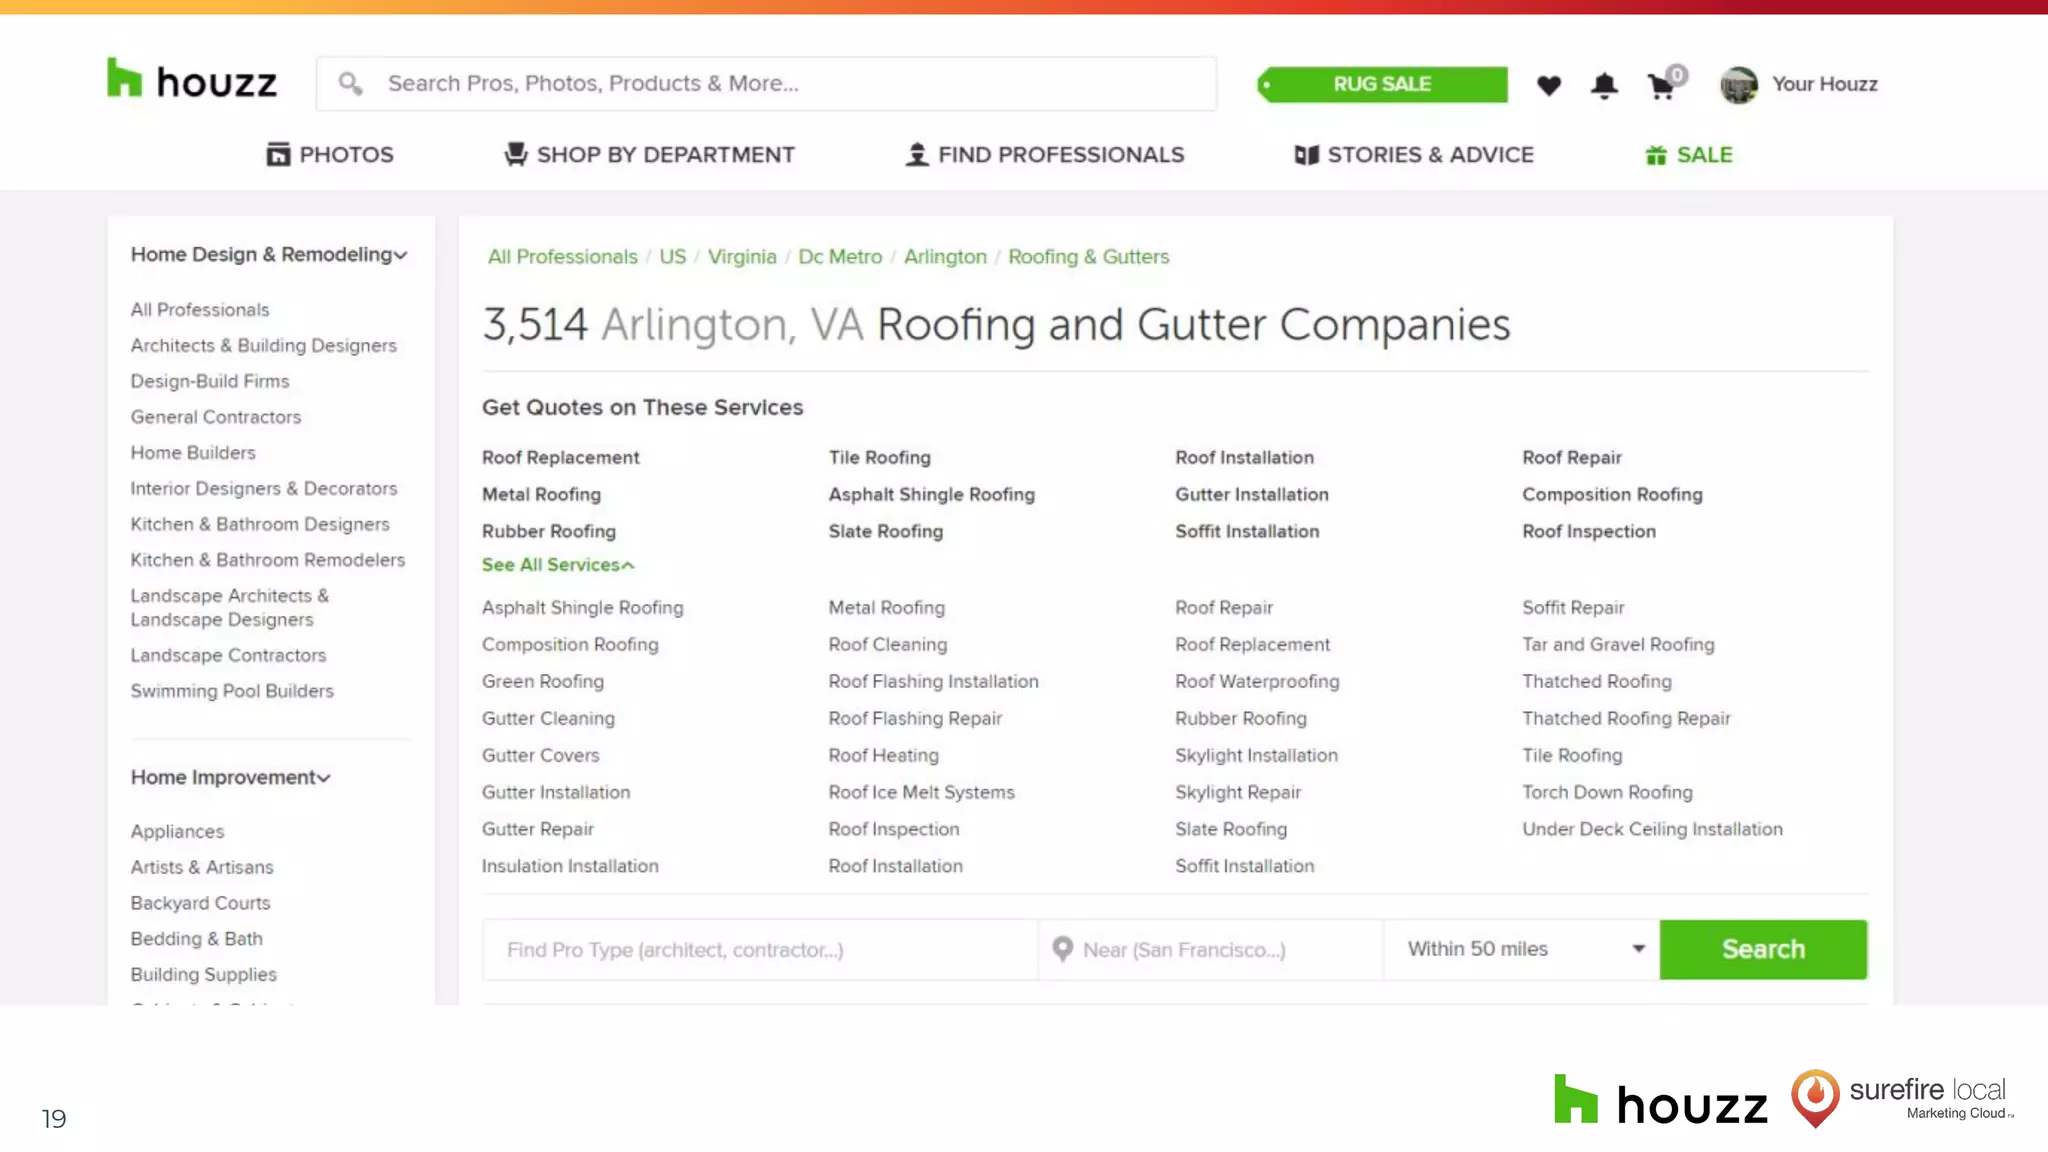
Task: Click the location pin icon in the Near field
Action: point(1062,949)
